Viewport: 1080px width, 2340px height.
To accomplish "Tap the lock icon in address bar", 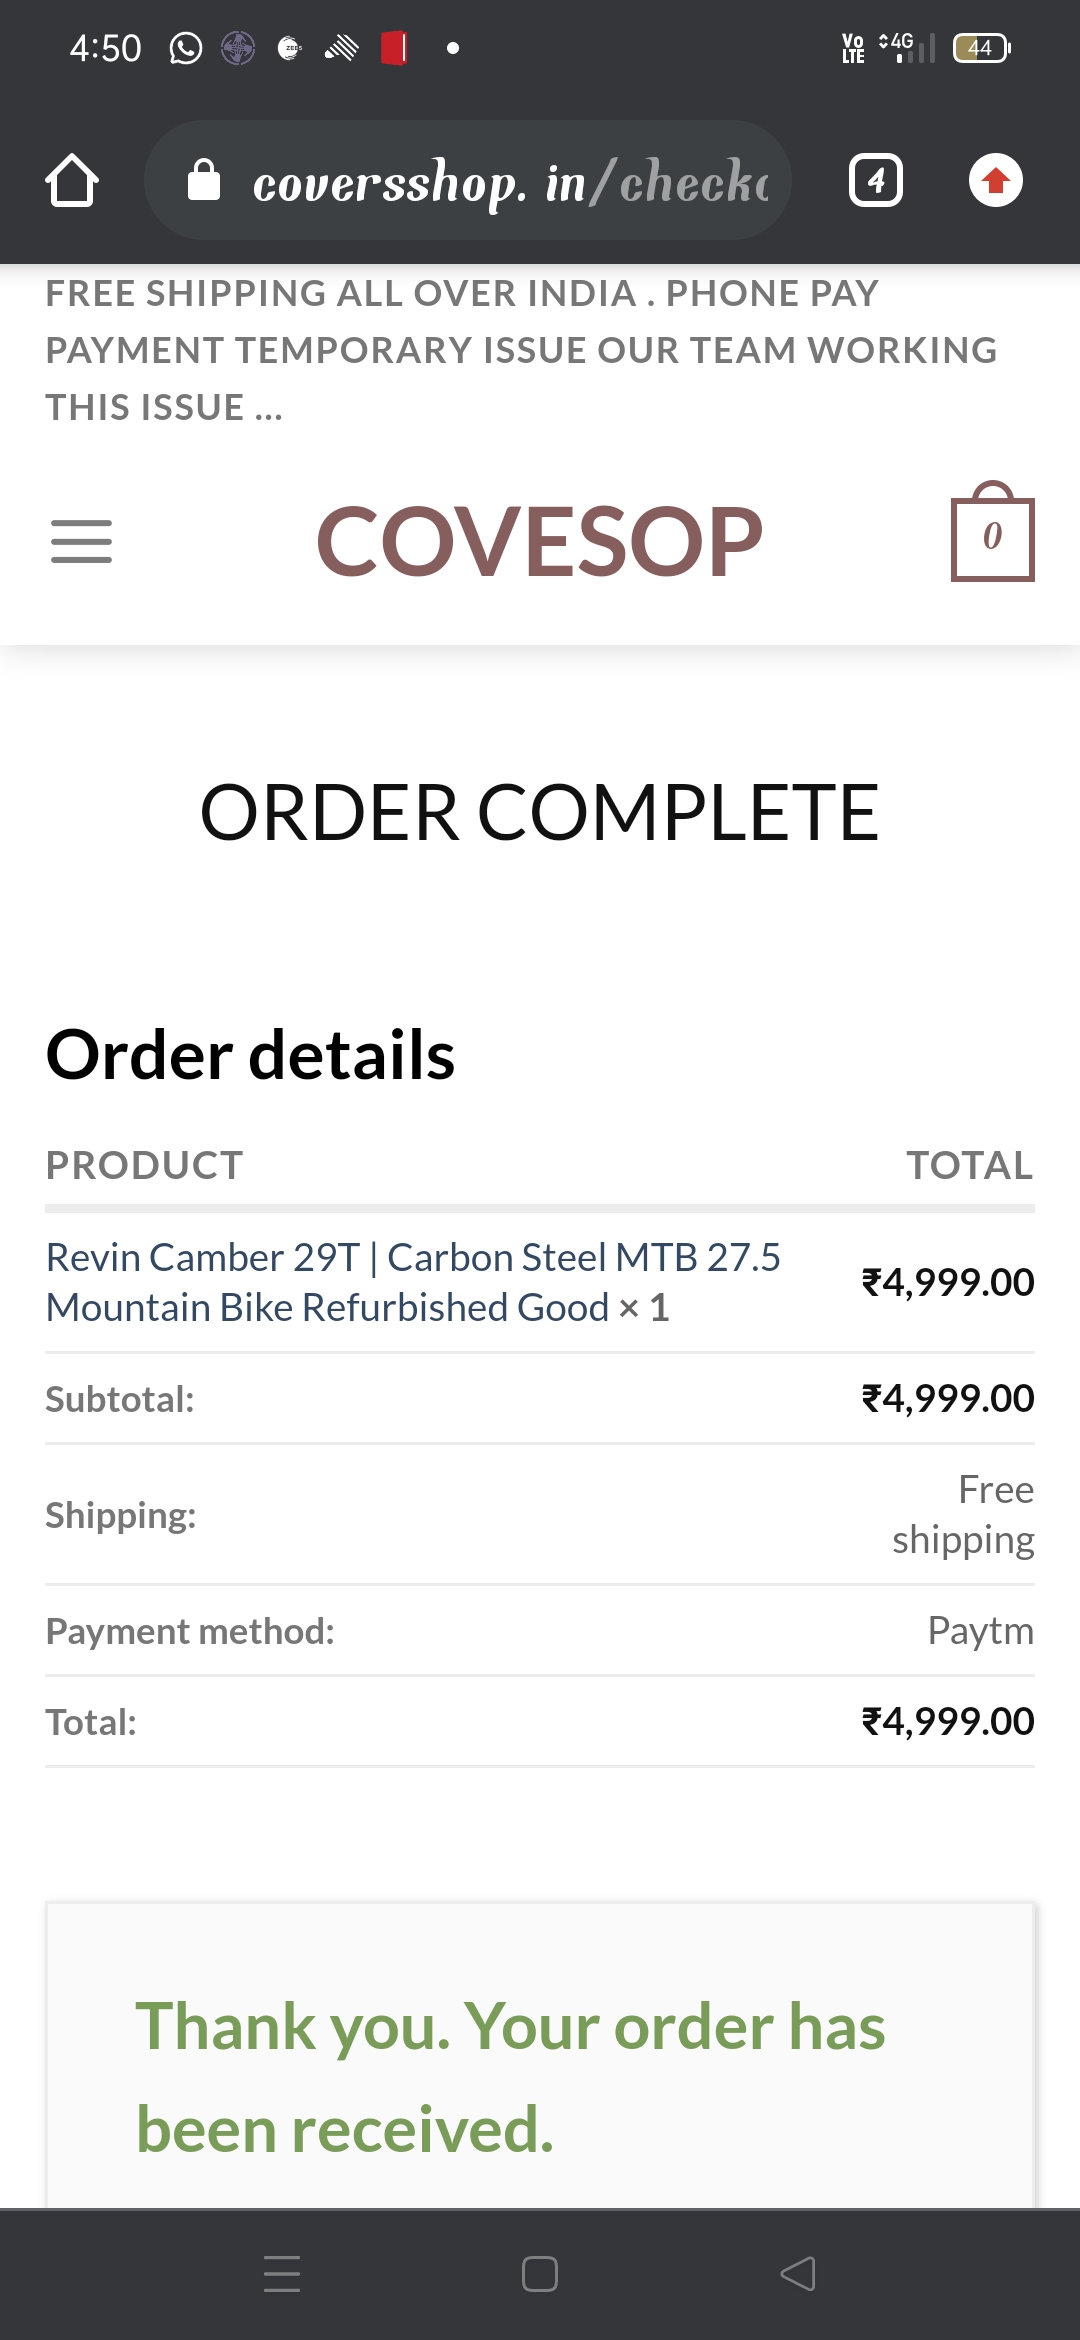I will (204, 181).
